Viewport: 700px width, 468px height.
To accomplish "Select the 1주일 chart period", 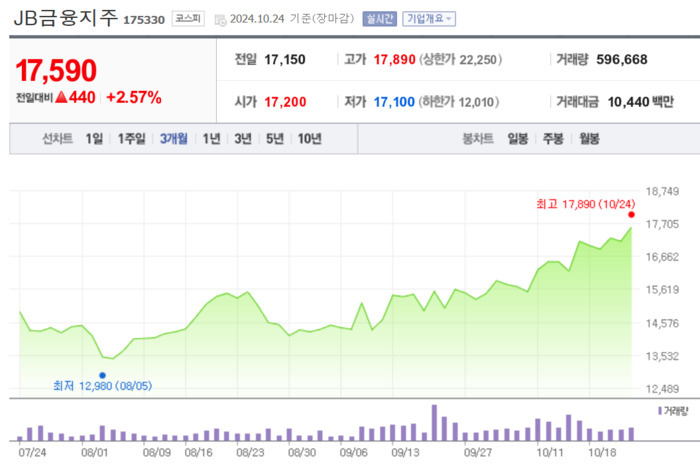I will 131,139.
